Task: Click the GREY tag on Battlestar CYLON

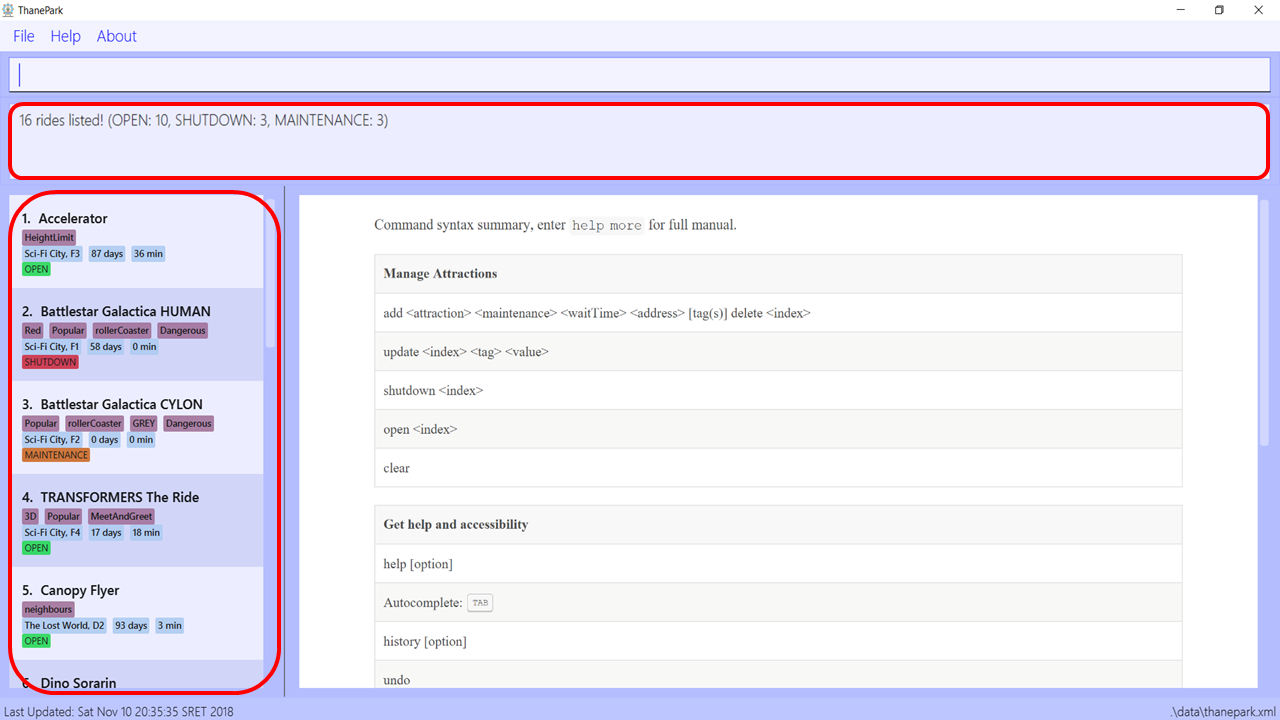Action: (x=143, y=424)
